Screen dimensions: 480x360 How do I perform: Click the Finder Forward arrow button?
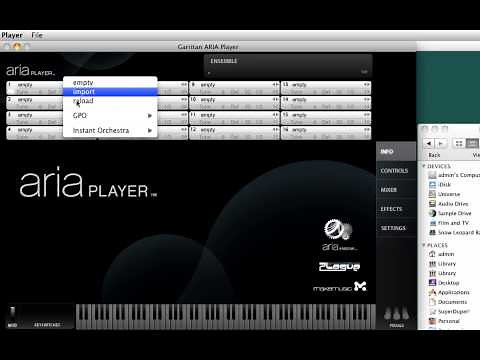coord(441,144)
